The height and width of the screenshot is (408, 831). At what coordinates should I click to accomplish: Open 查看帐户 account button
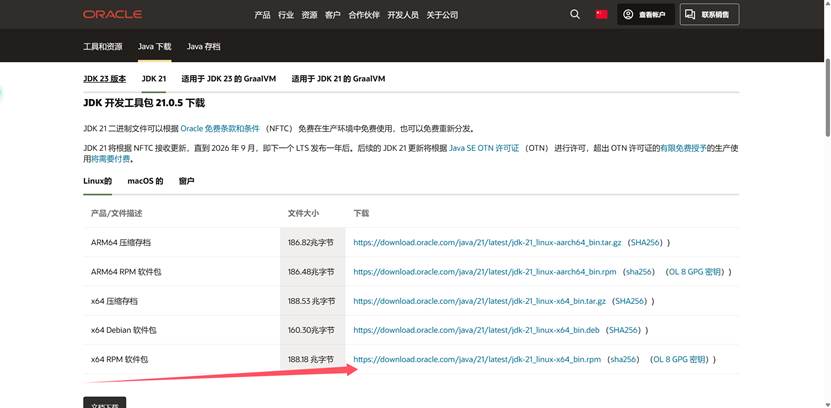[x=646, y=14]
